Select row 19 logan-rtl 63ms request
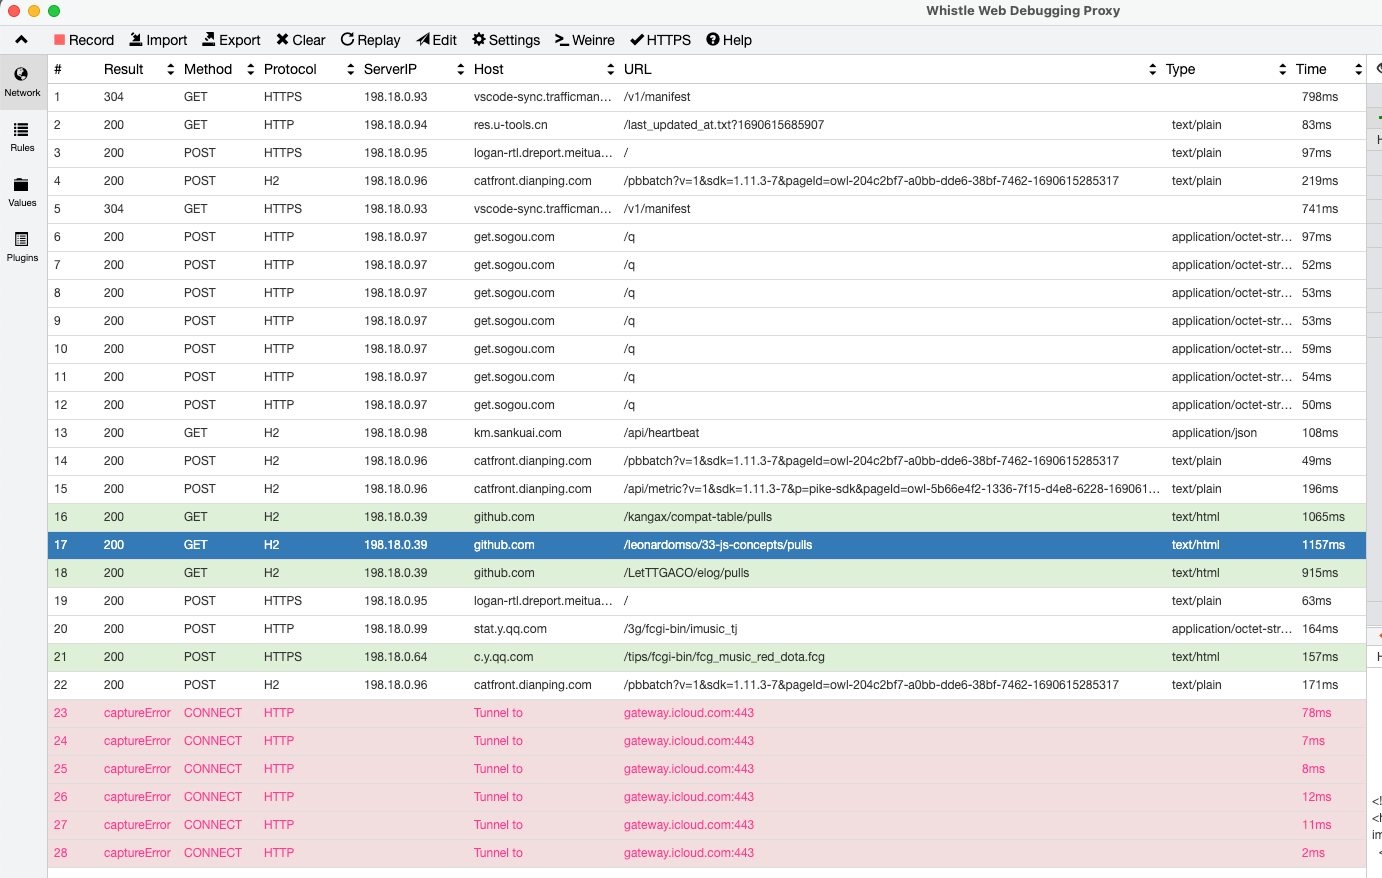The image size is (1382, 878). (707, 601)
